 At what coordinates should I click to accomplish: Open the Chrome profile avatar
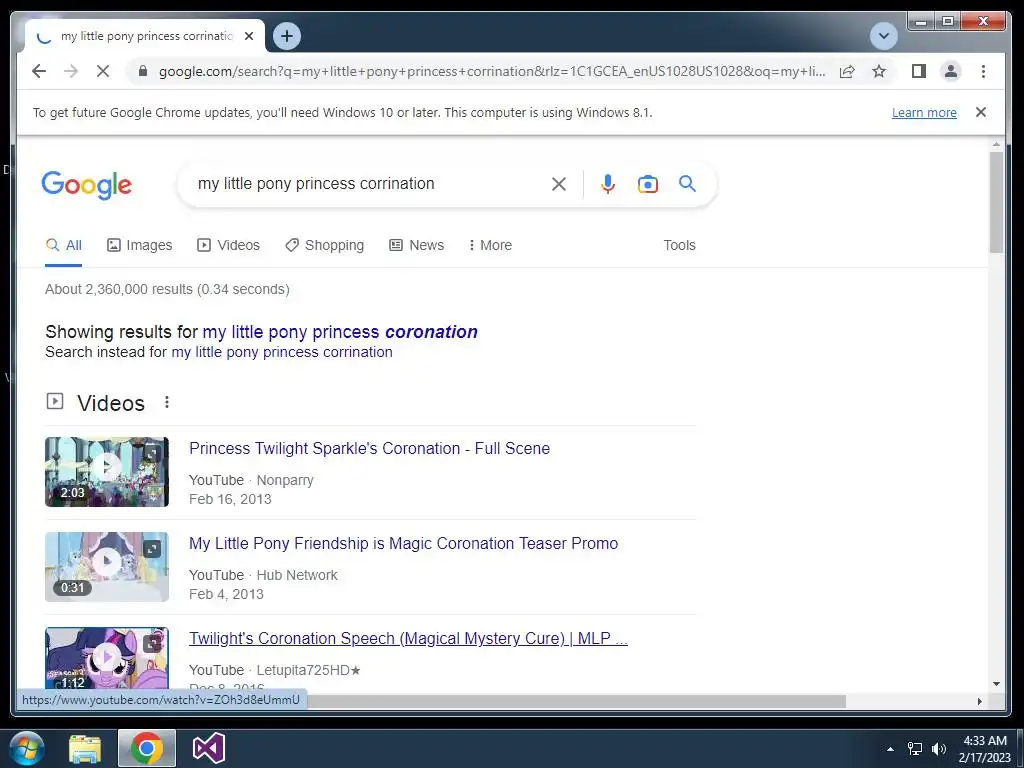click(x=951, y=71)
